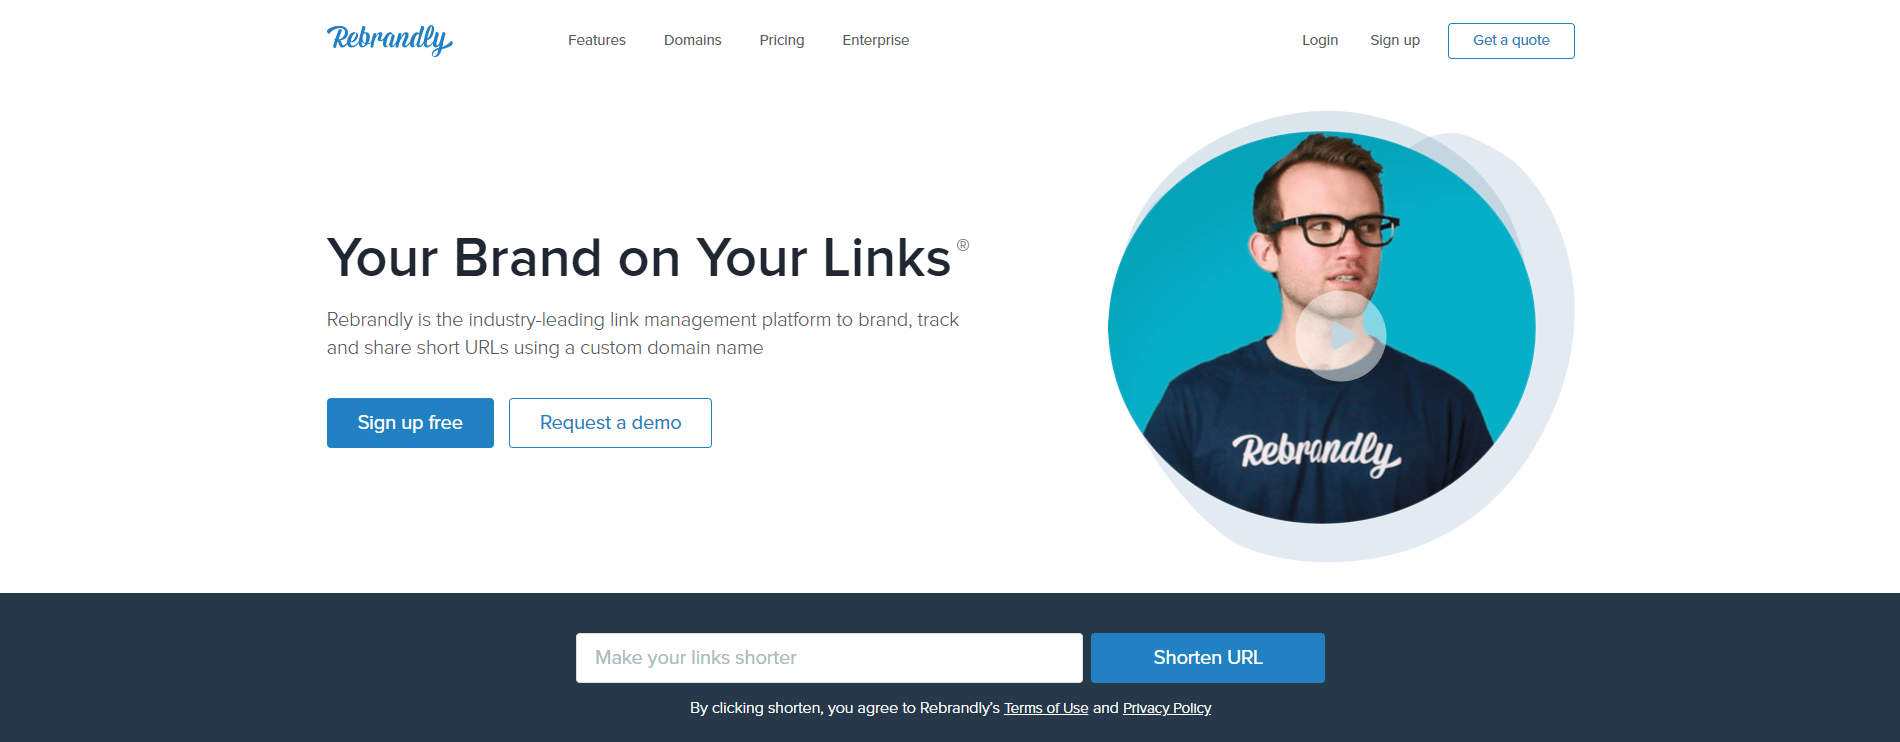Open the Features menu item
Screen dimensions: 1900x742
click(597, 40)
